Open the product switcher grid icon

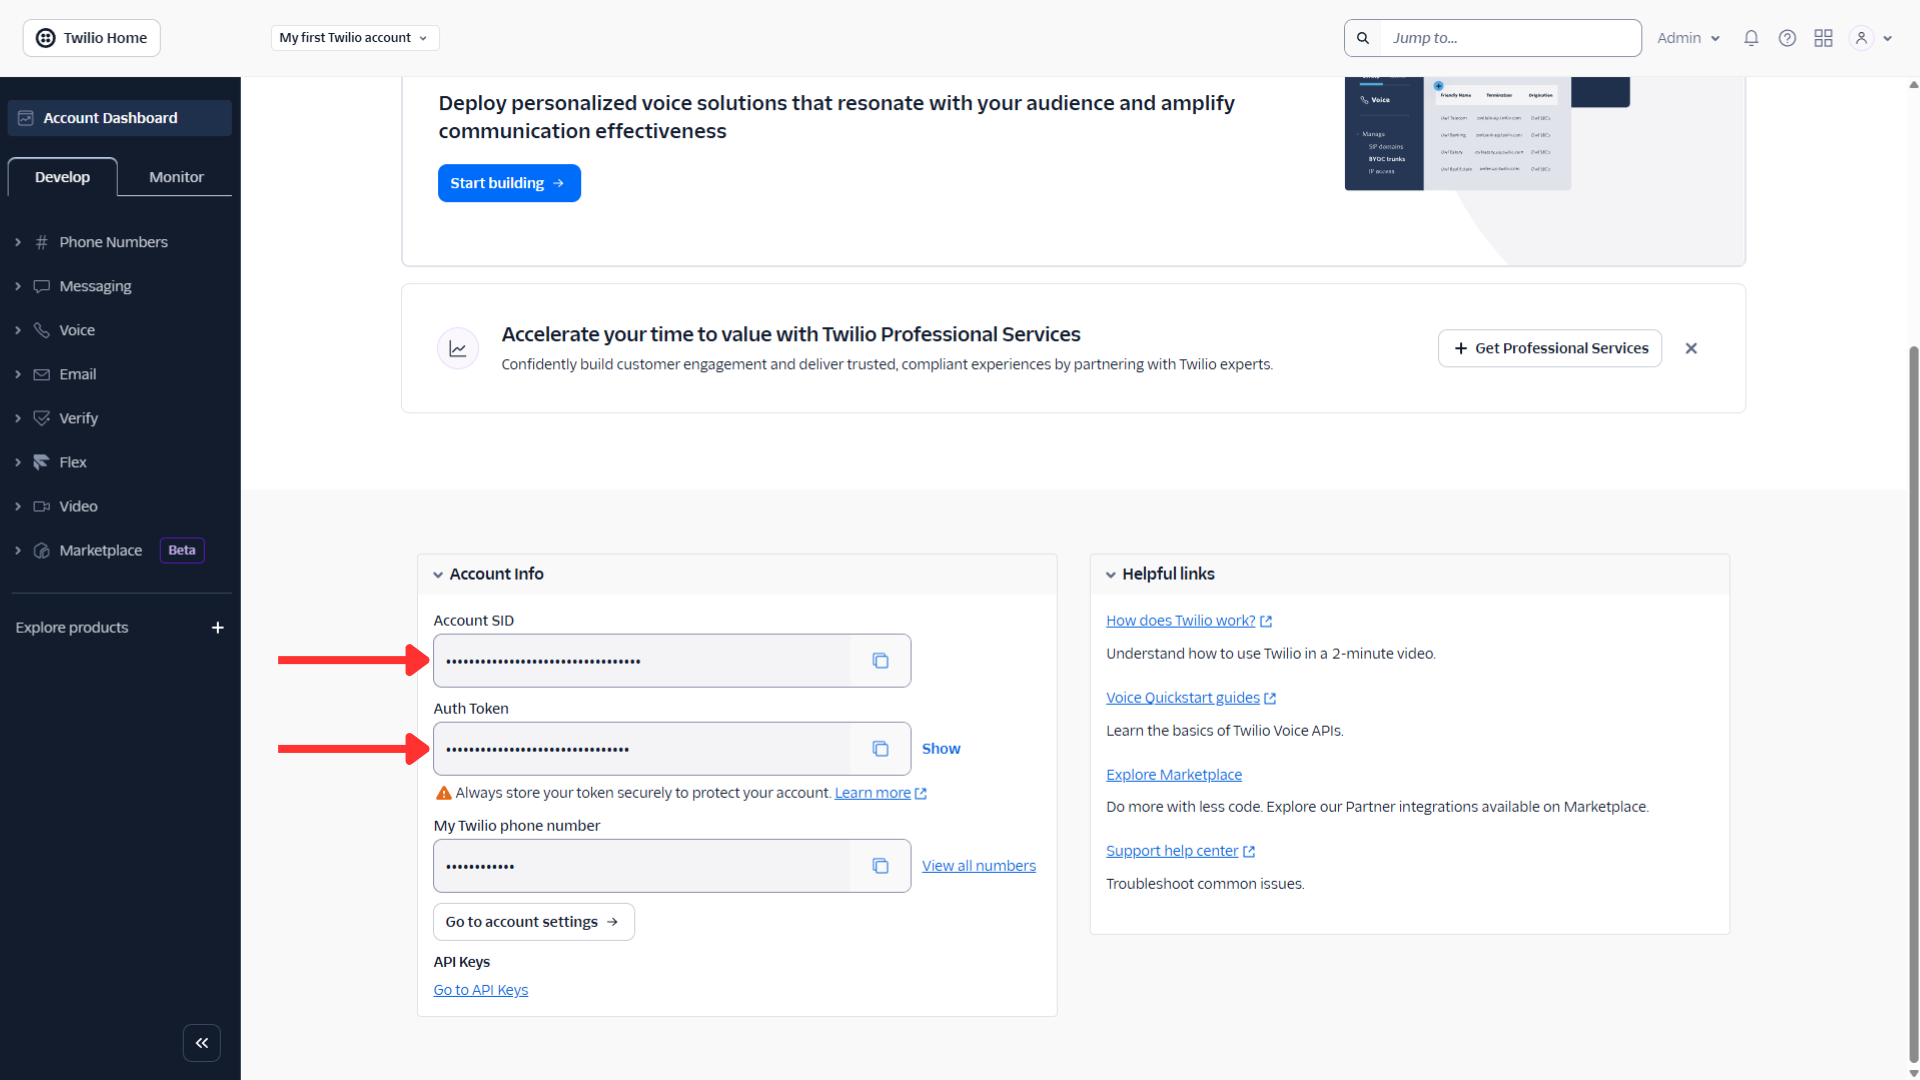pyautogui.click(x=1823, y=37)
